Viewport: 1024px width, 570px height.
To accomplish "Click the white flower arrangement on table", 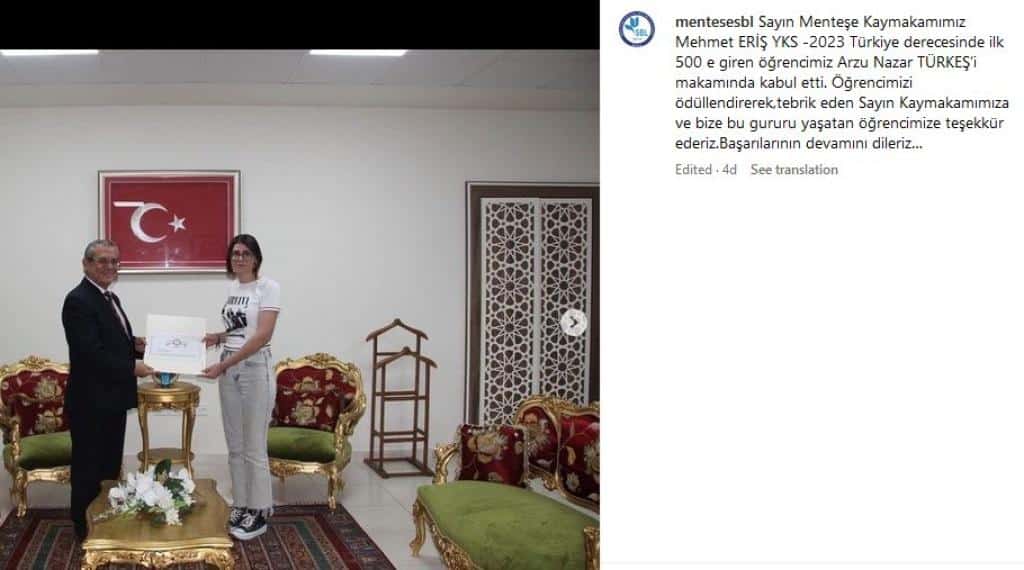I will click(151, 493).
